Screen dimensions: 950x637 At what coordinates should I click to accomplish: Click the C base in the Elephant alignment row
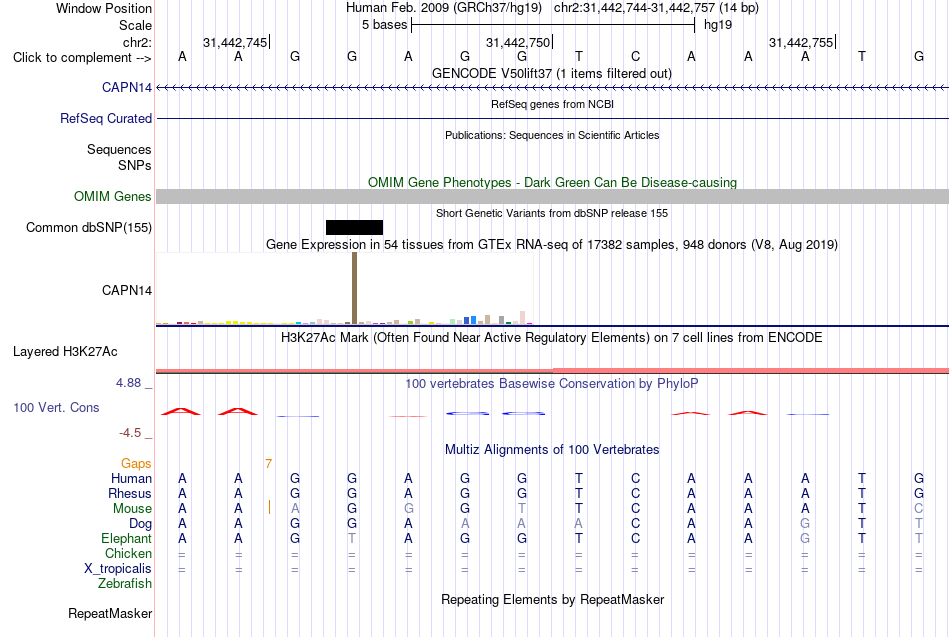(x=635, y=538)
